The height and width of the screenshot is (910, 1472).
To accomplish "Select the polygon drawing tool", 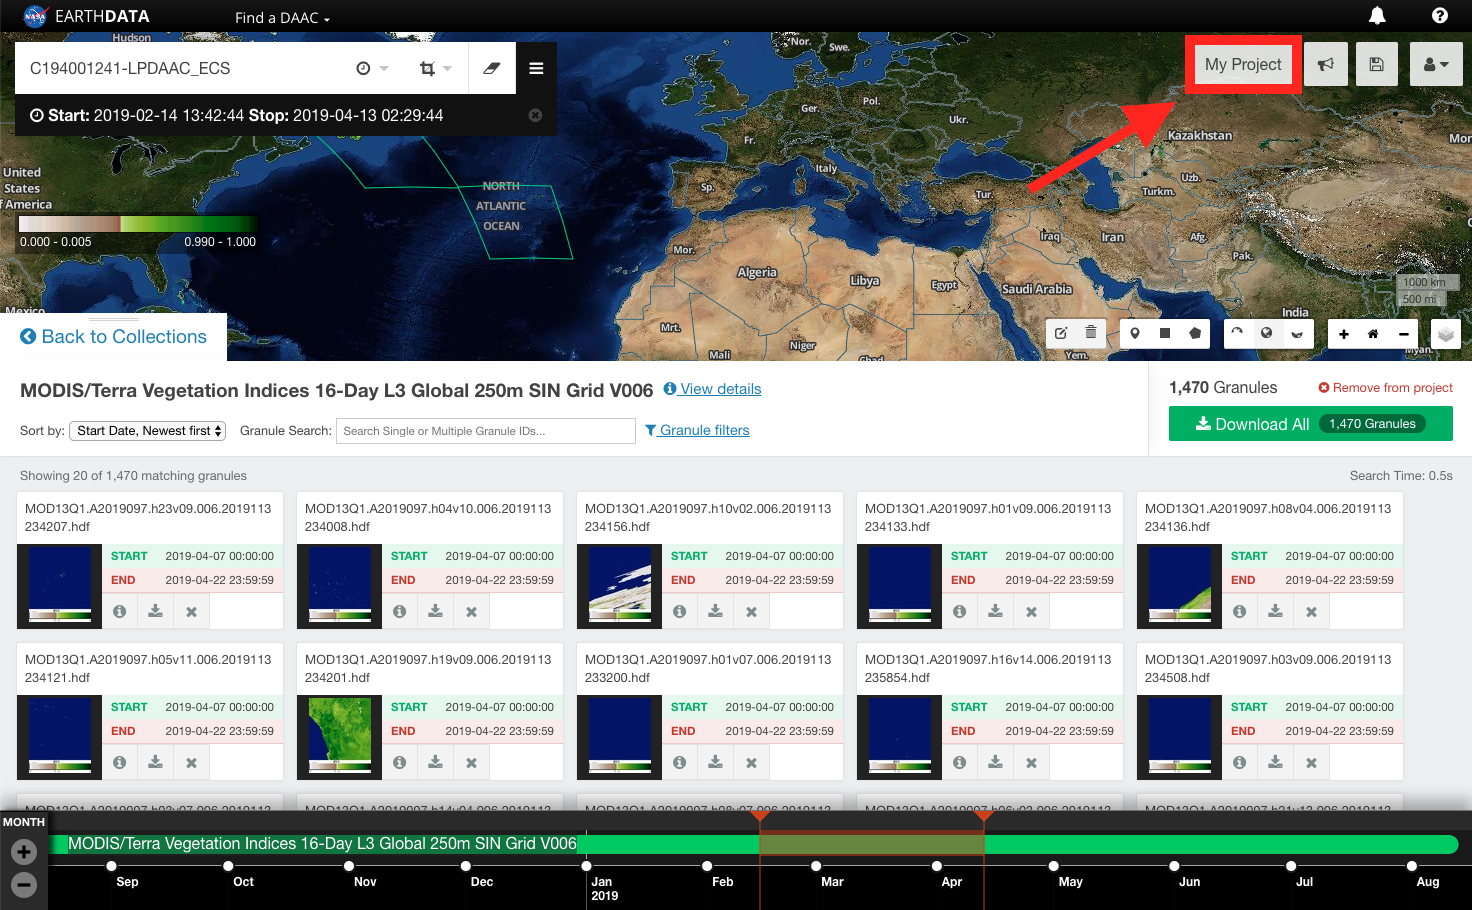I will click(1195, 333).
